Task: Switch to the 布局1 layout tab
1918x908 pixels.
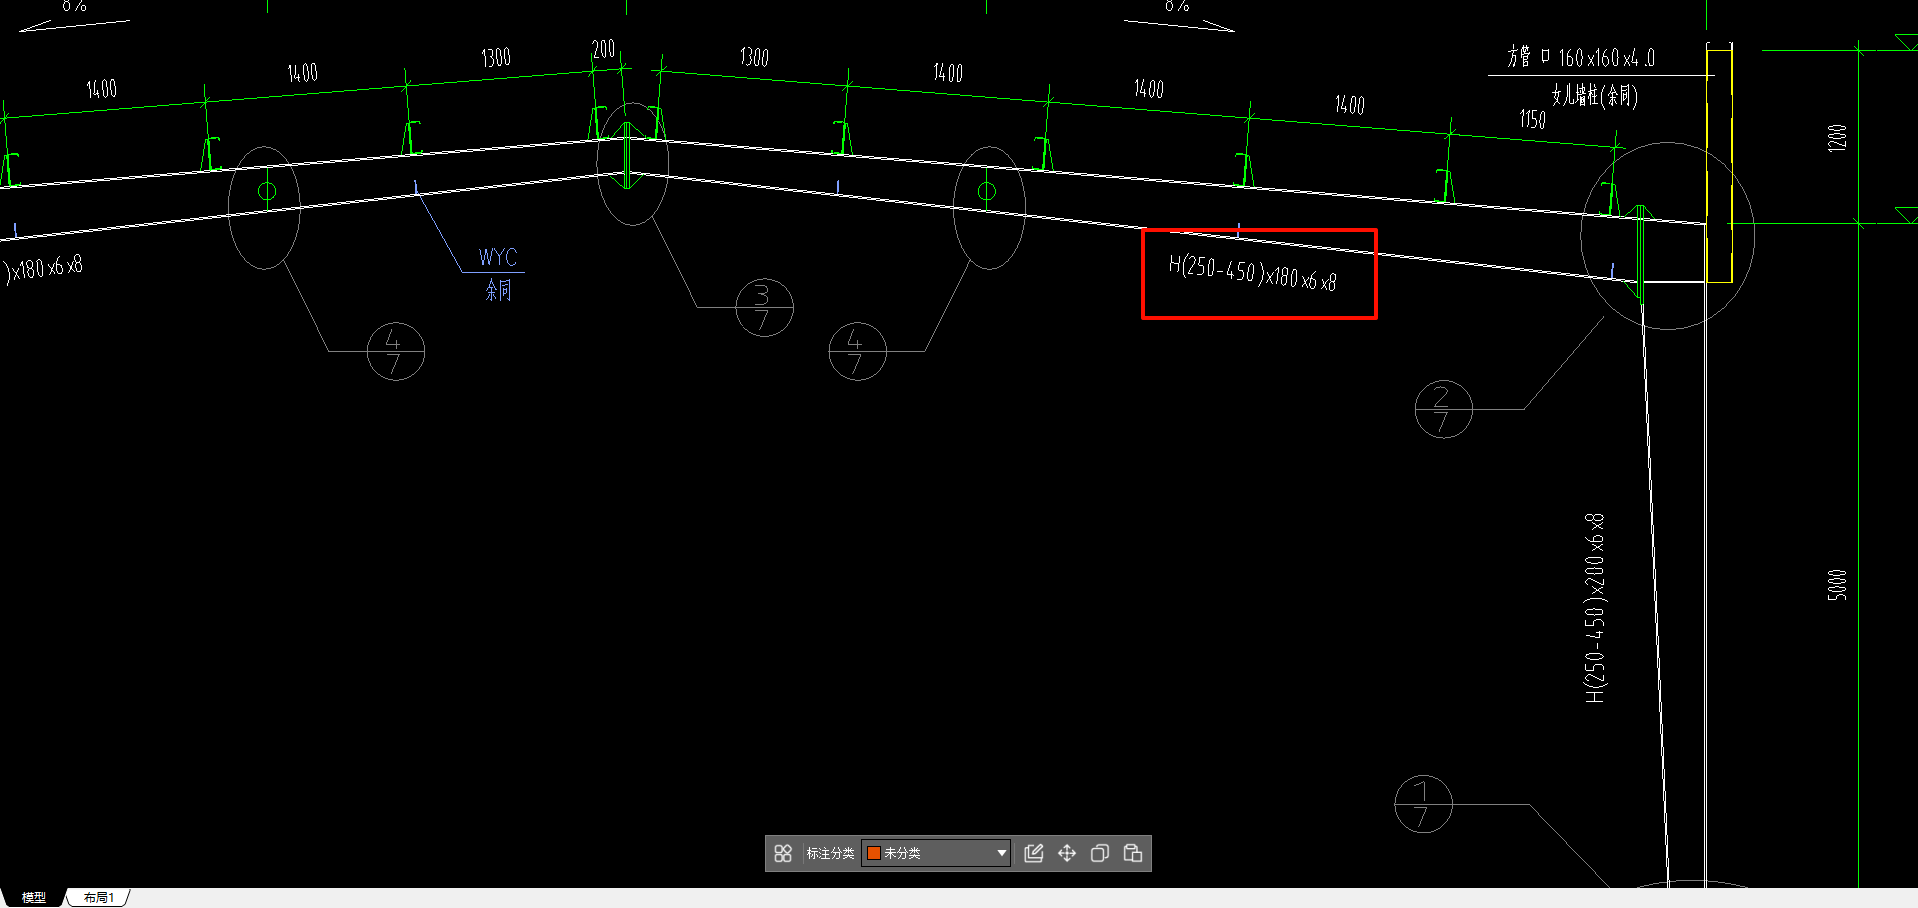Action: (x=99, y=898)
